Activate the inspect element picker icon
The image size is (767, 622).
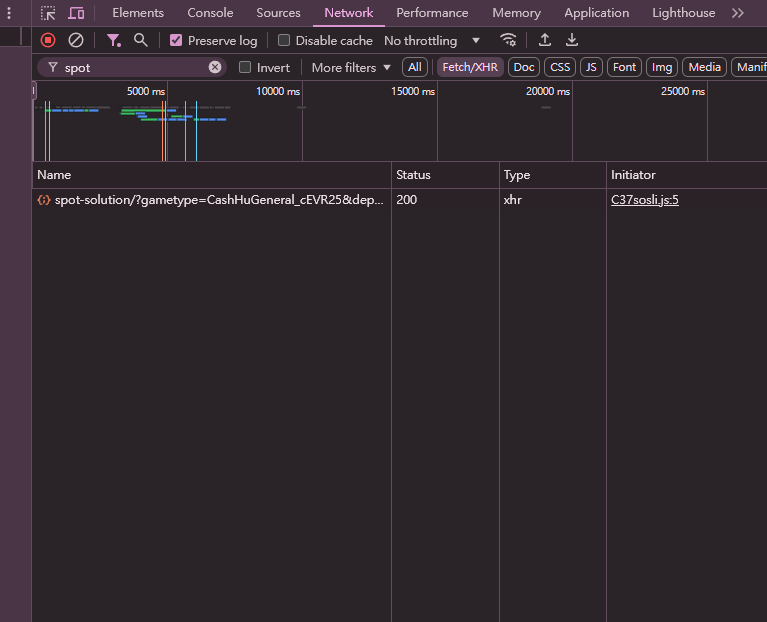tap(48, 13)
